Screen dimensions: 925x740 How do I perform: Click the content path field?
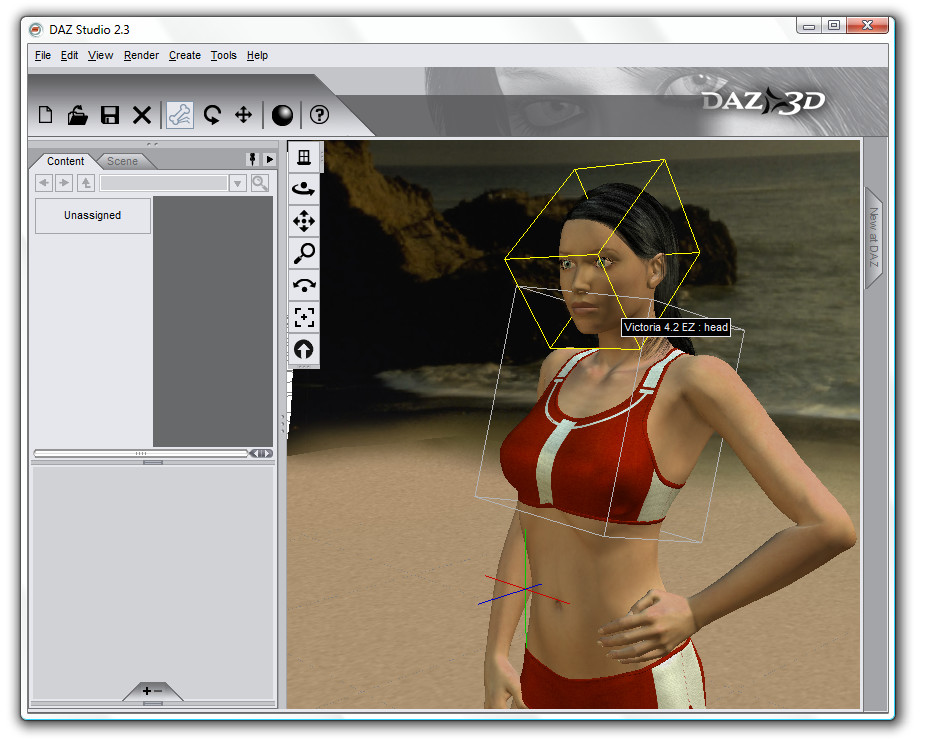click(x=164, y=184)
